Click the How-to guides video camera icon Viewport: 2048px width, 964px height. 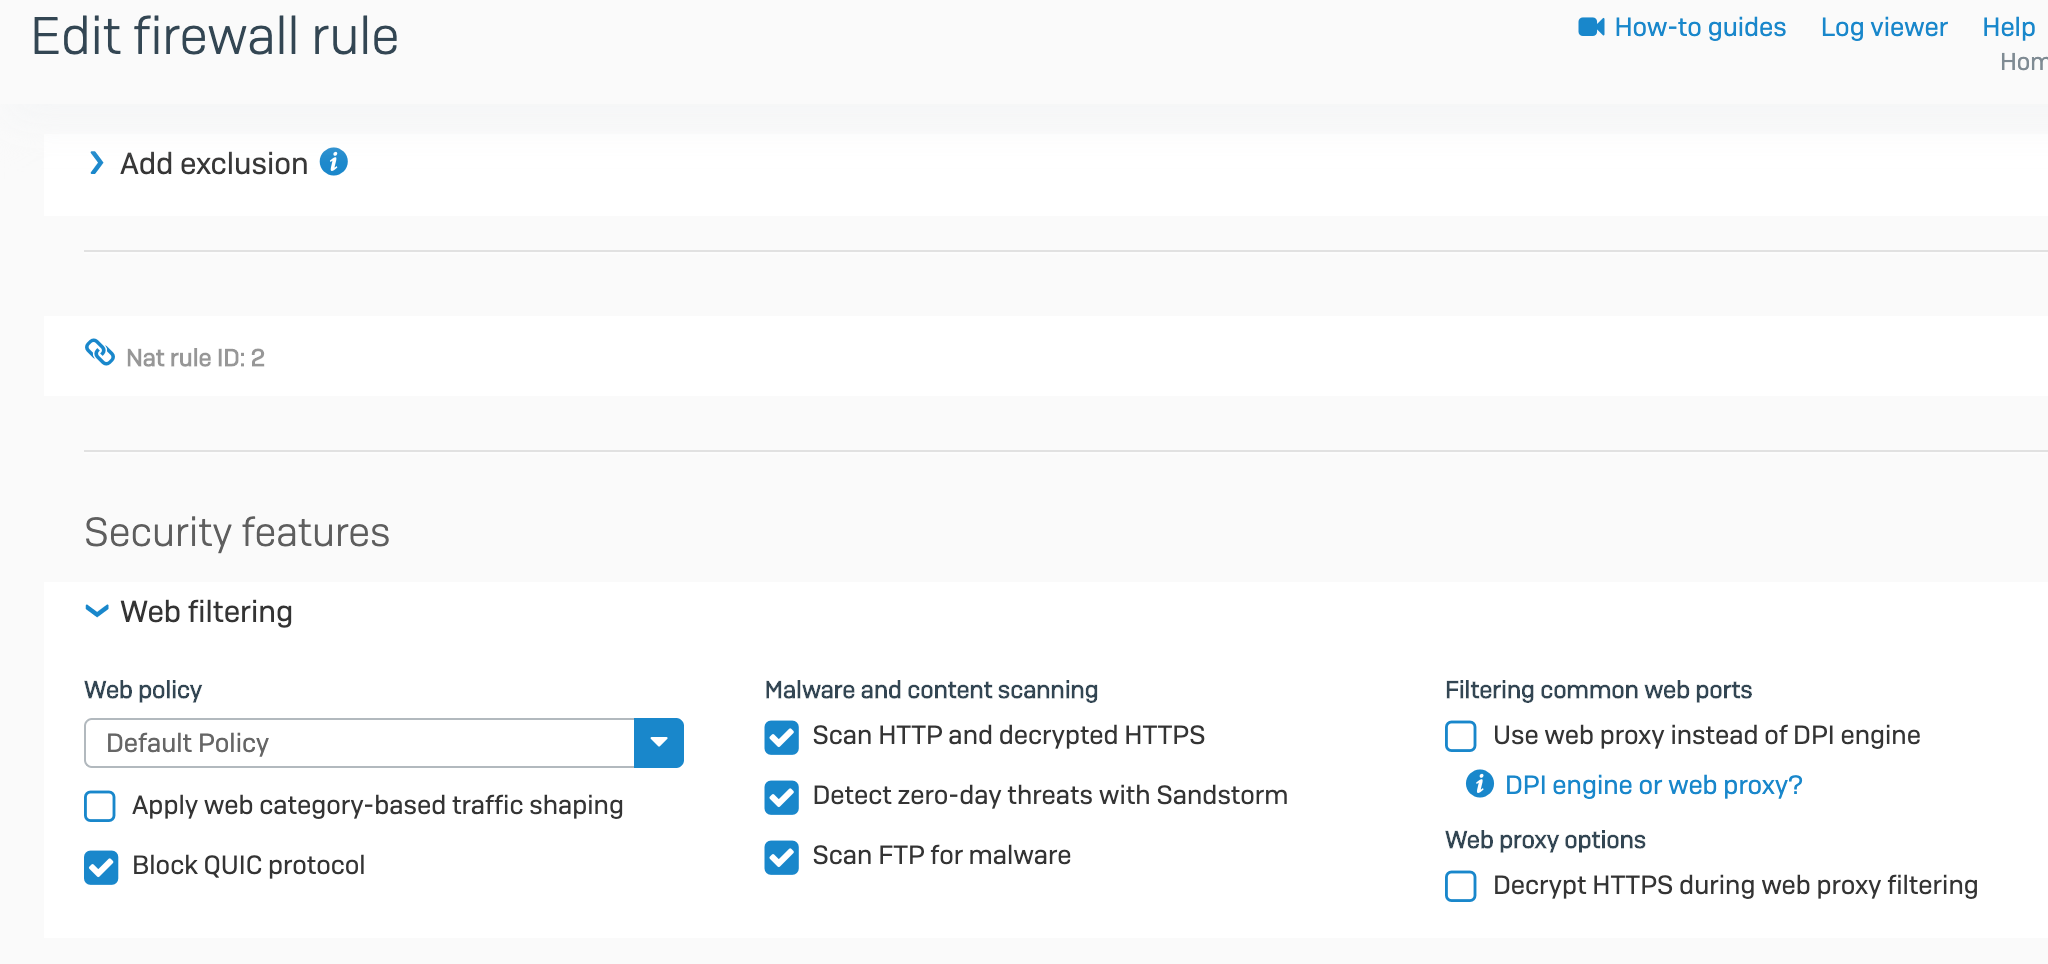click(x=1591, y=27)
